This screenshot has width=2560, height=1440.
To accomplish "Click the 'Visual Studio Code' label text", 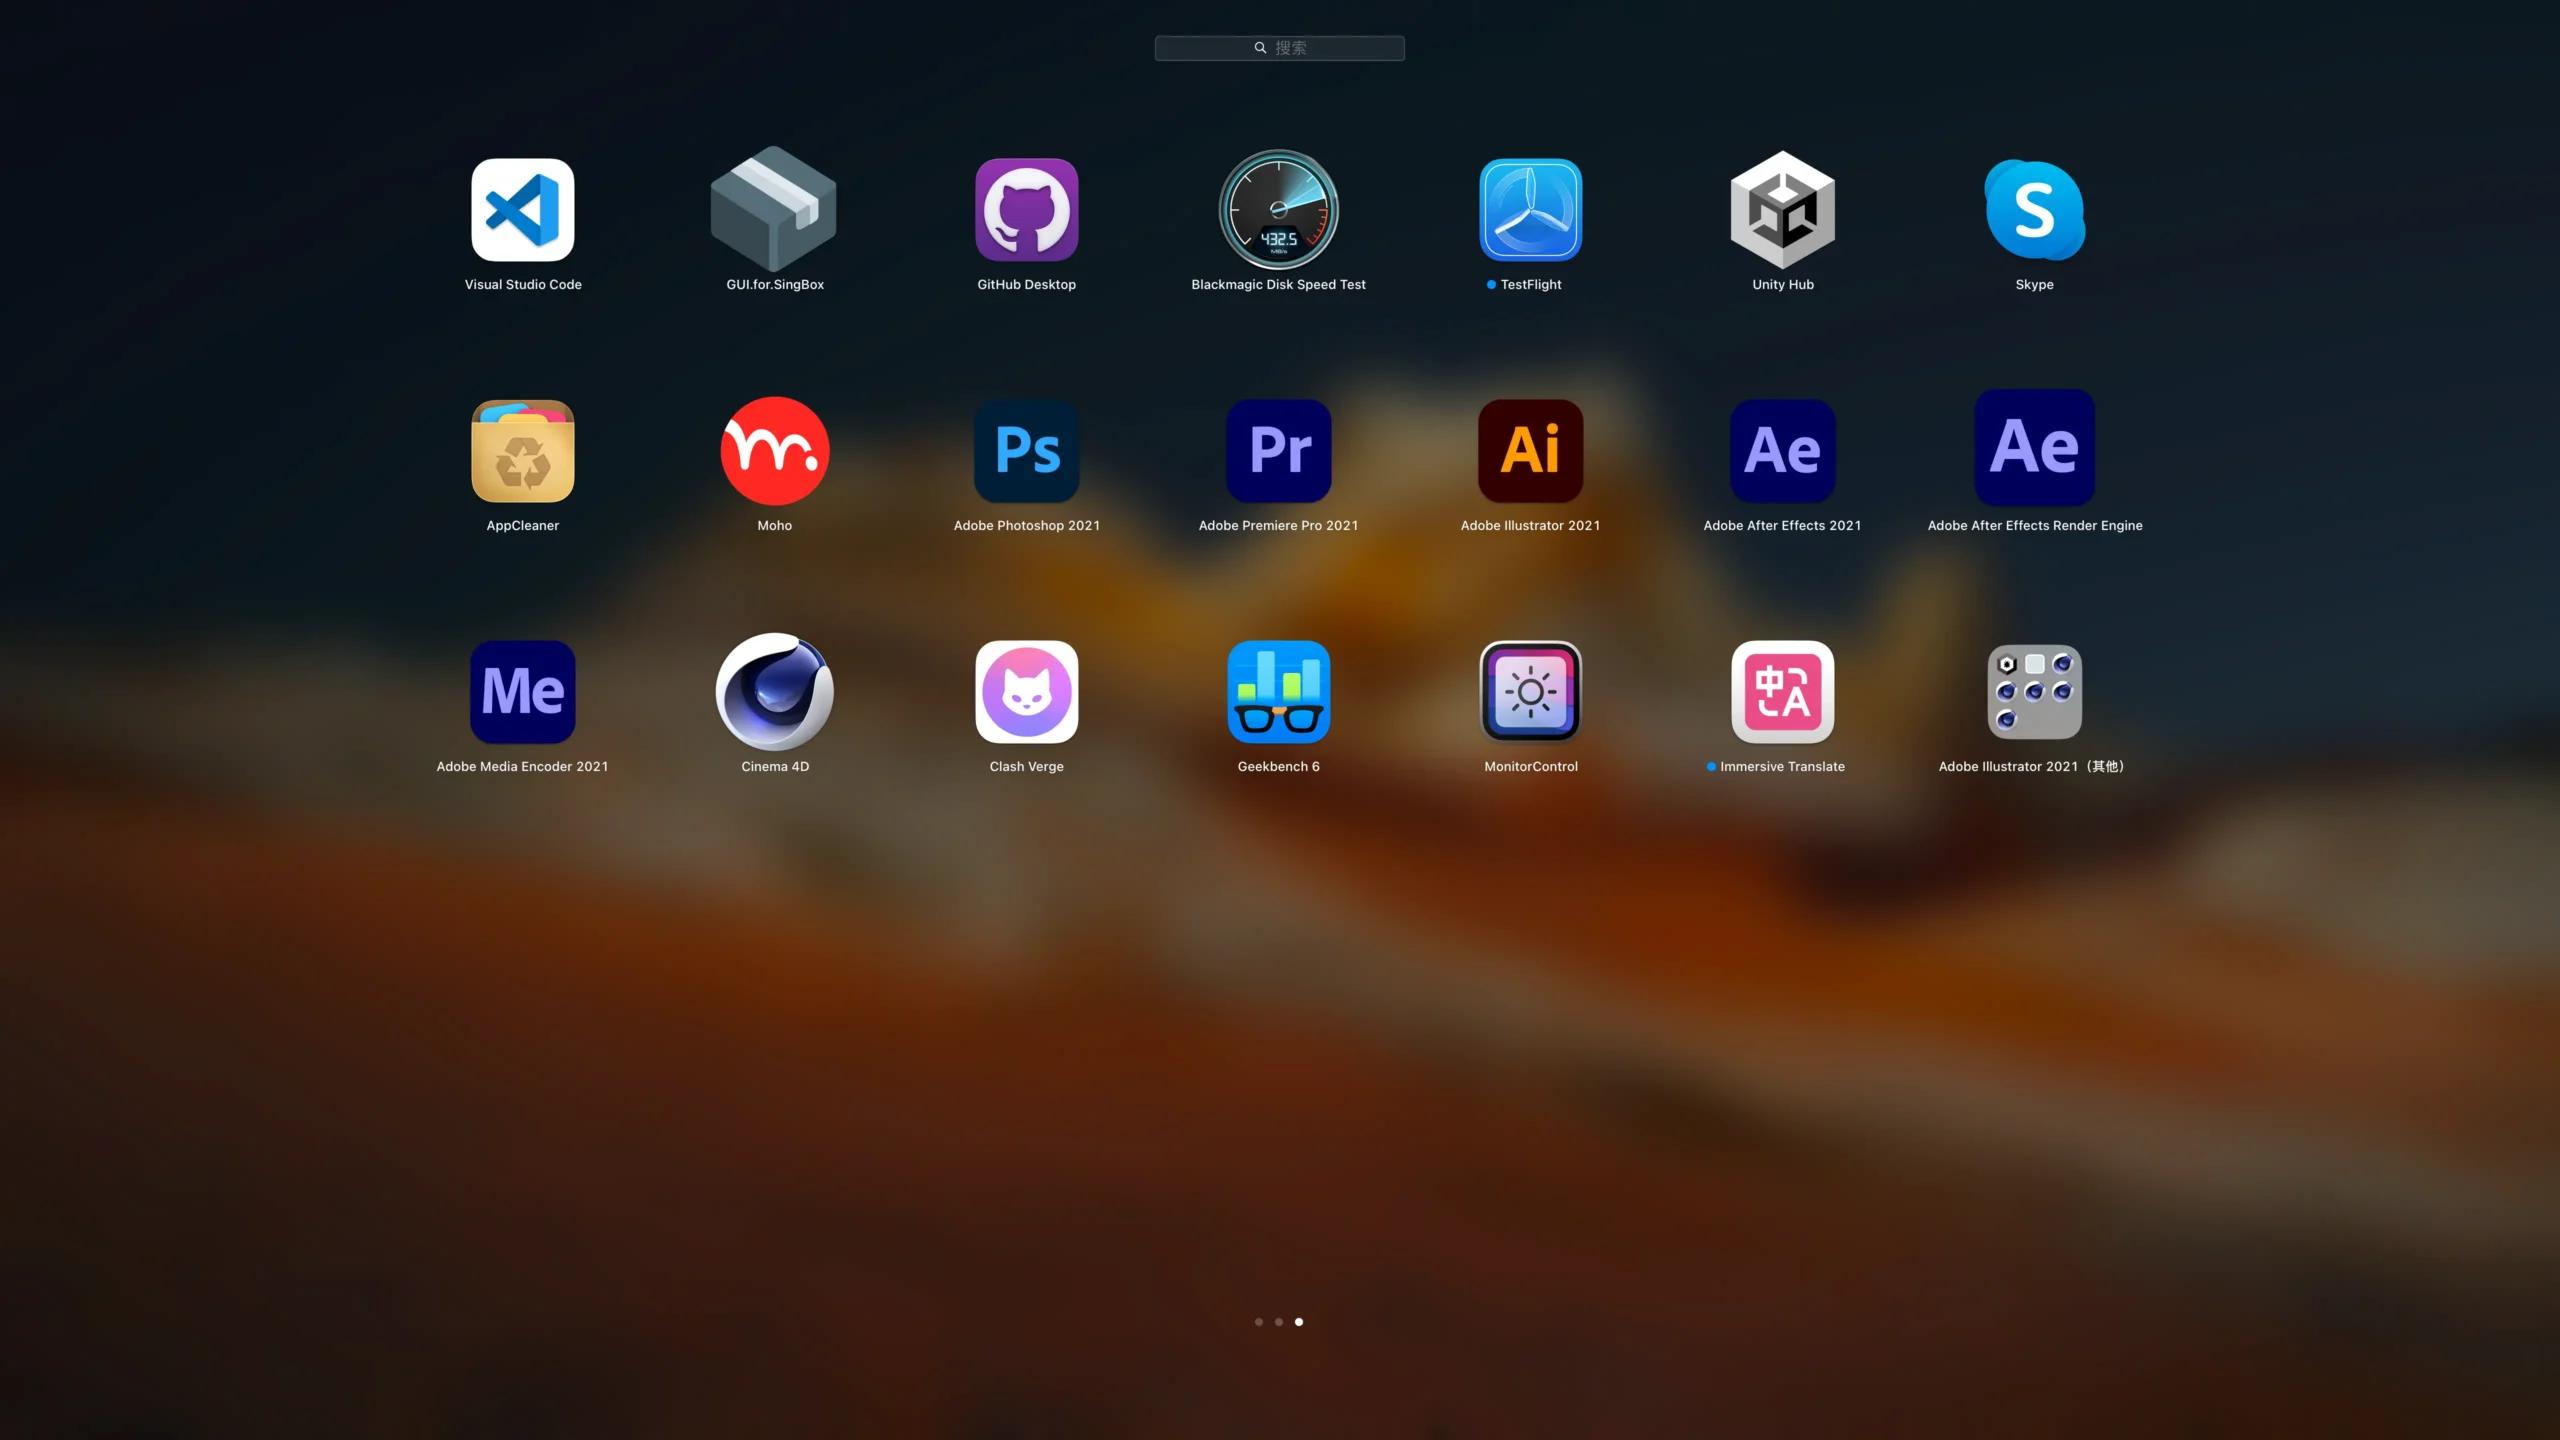I will coord(523,285).
